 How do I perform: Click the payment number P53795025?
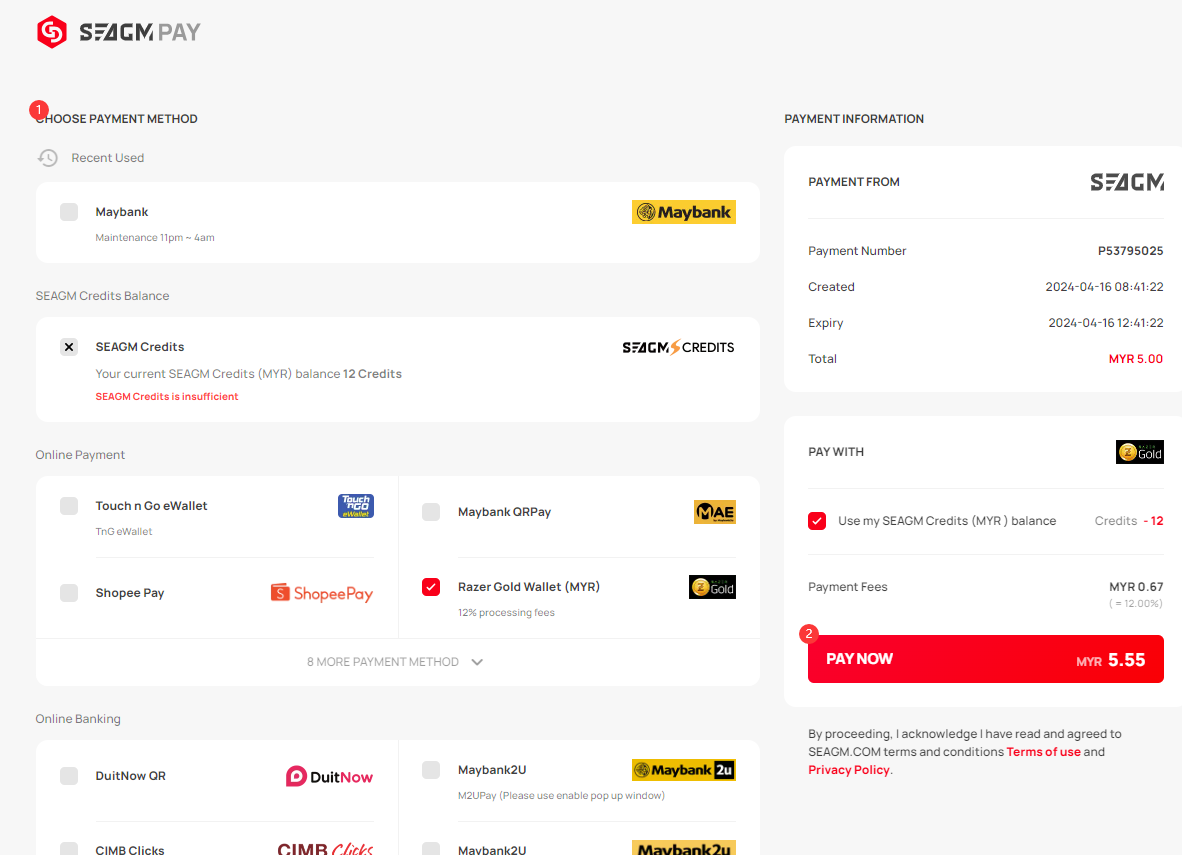[x=1130, y=251]
